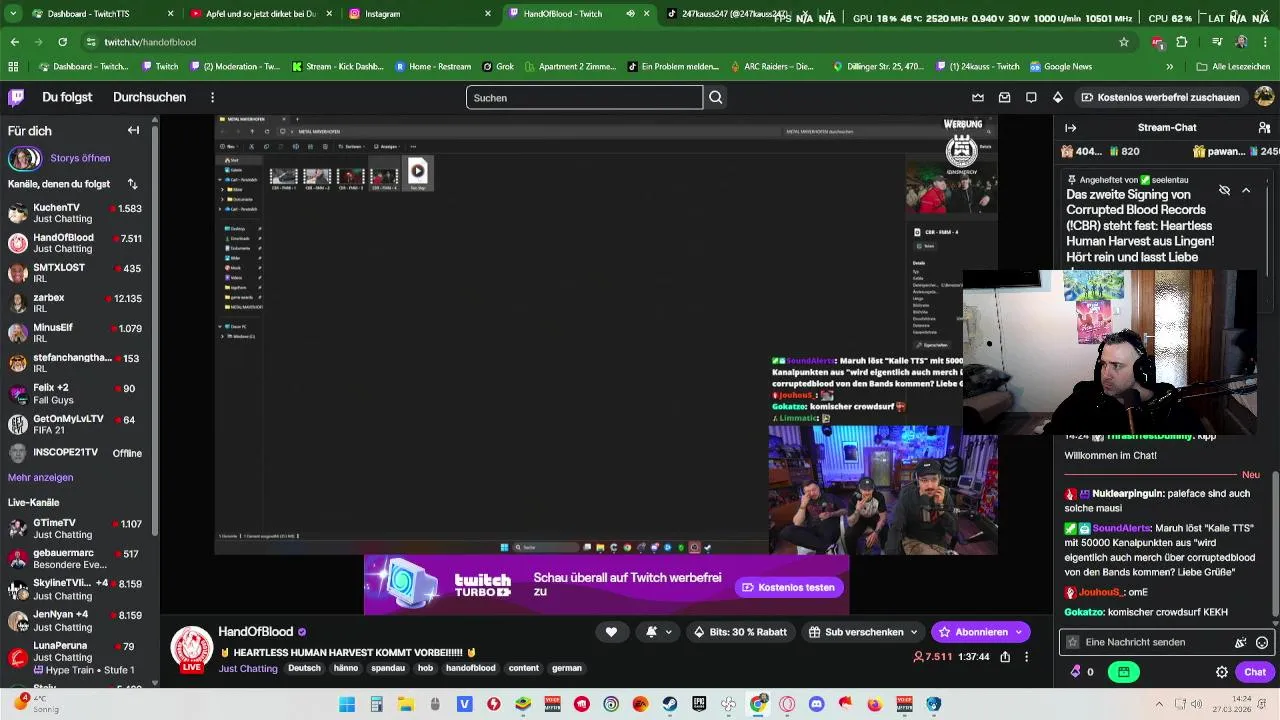Select the 'spandau' stream tag
Screen dimensions: 1280x720
[388, 668]
